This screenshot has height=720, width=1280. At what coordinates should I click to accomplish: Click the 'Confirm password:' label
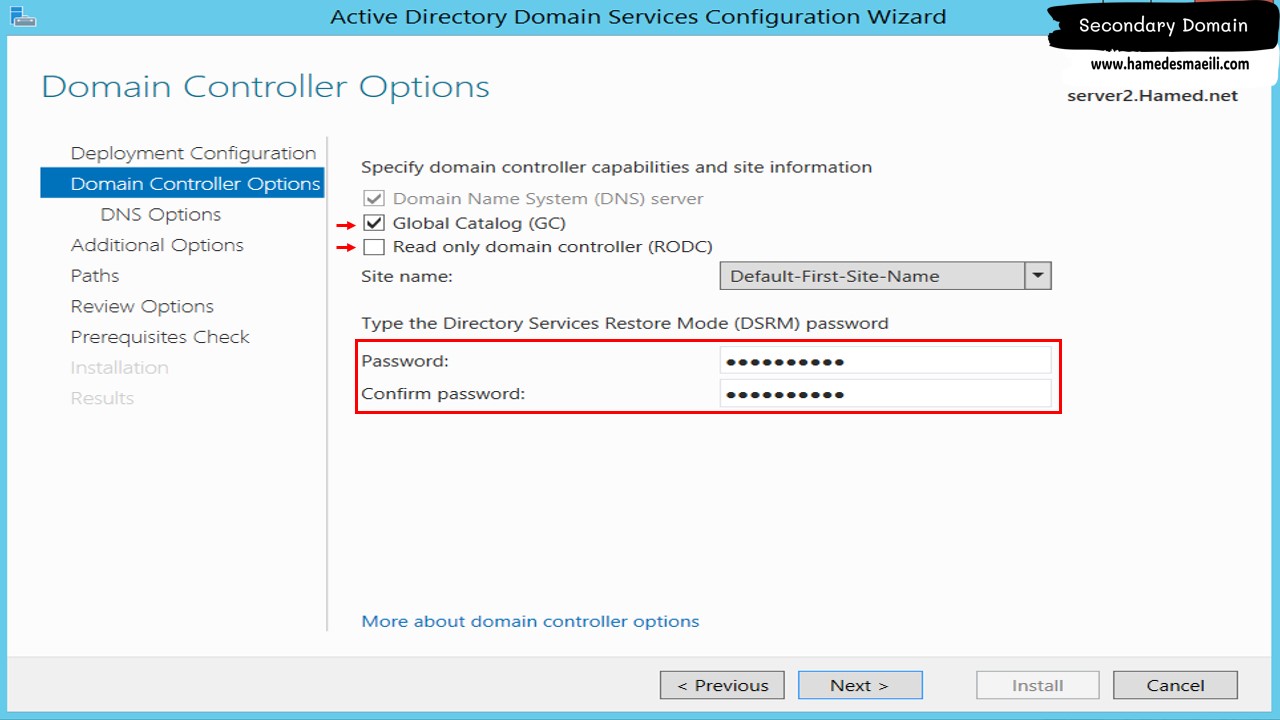tap(443, 394)
